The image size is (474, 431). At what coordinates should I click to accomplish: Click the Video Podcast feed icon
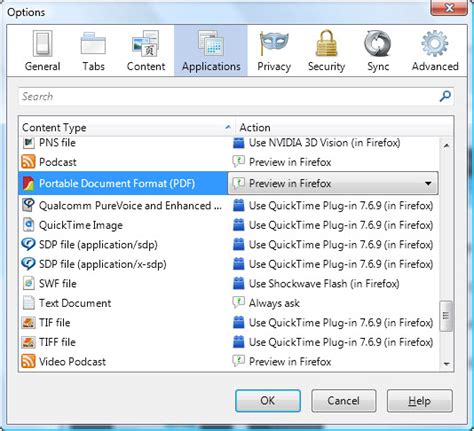pos(28,361)
